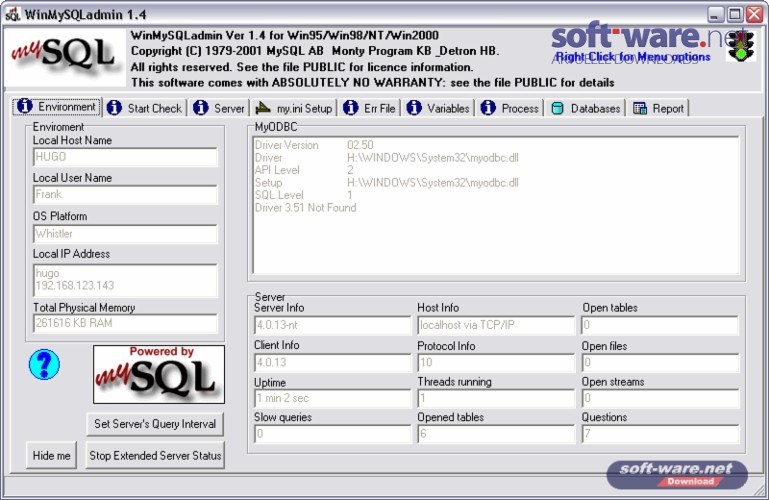Open the Start Check tab
Image resolution: width=769 pixels, height=500 pixels.
(x=145, y=108)
